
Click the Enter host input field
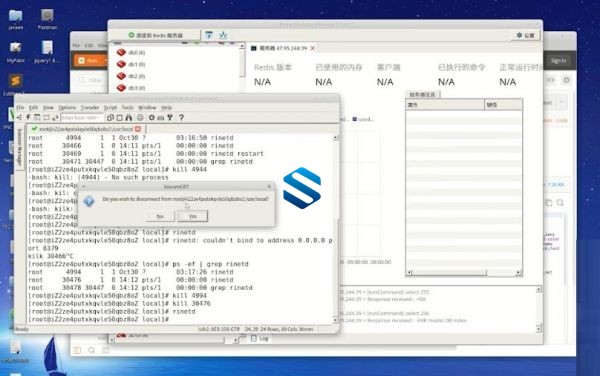[82, 117]
